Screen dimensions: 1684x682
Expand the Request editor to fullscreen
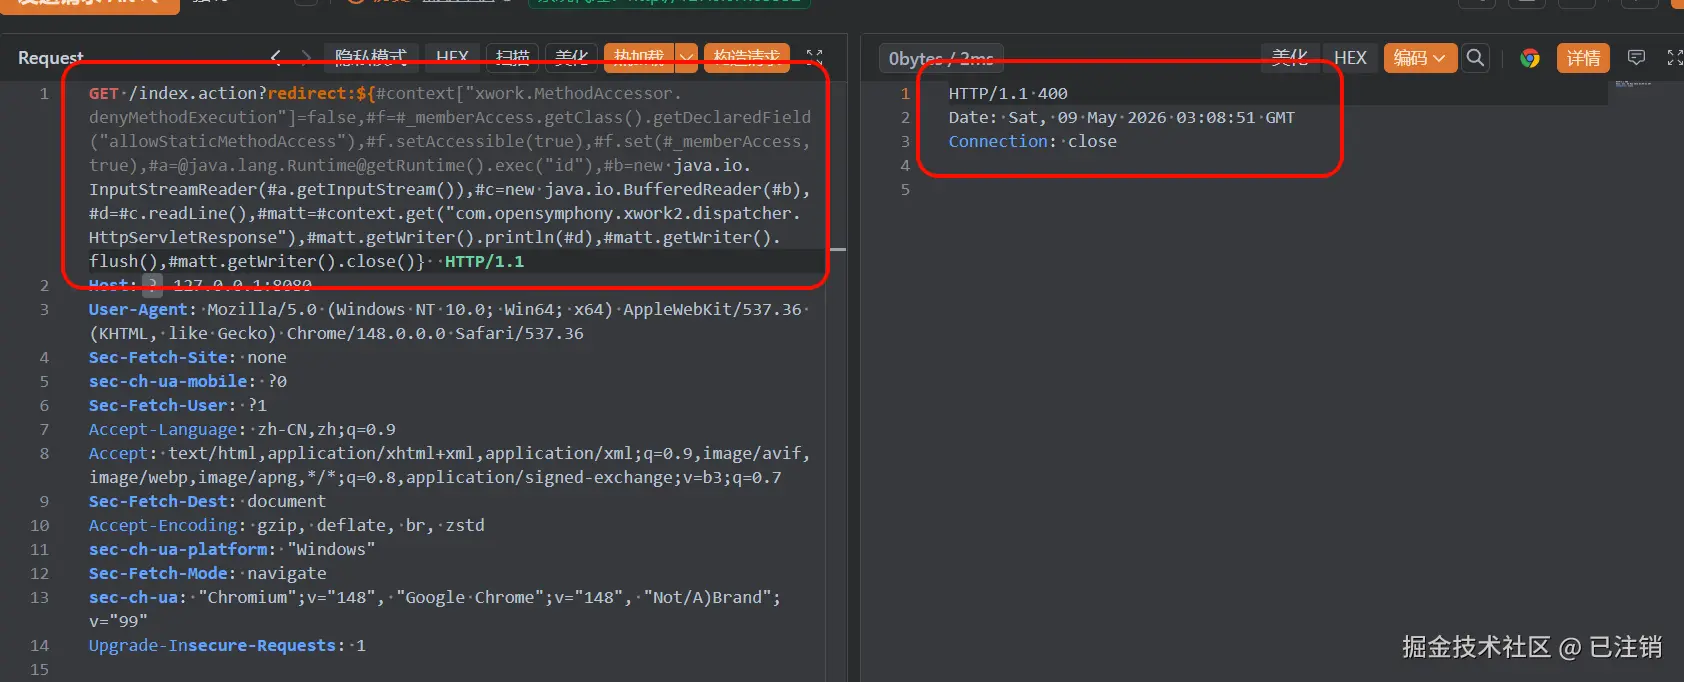(x=815, y=57)
